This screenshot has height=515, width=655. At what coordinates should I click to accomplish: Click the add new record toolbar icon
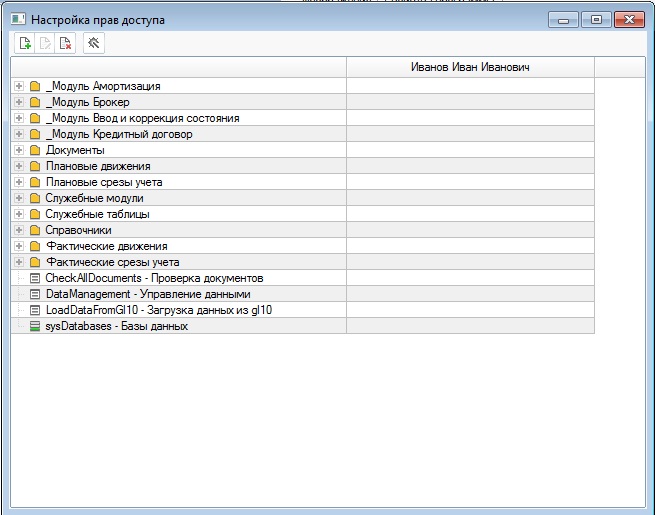(x=25, y=43)
